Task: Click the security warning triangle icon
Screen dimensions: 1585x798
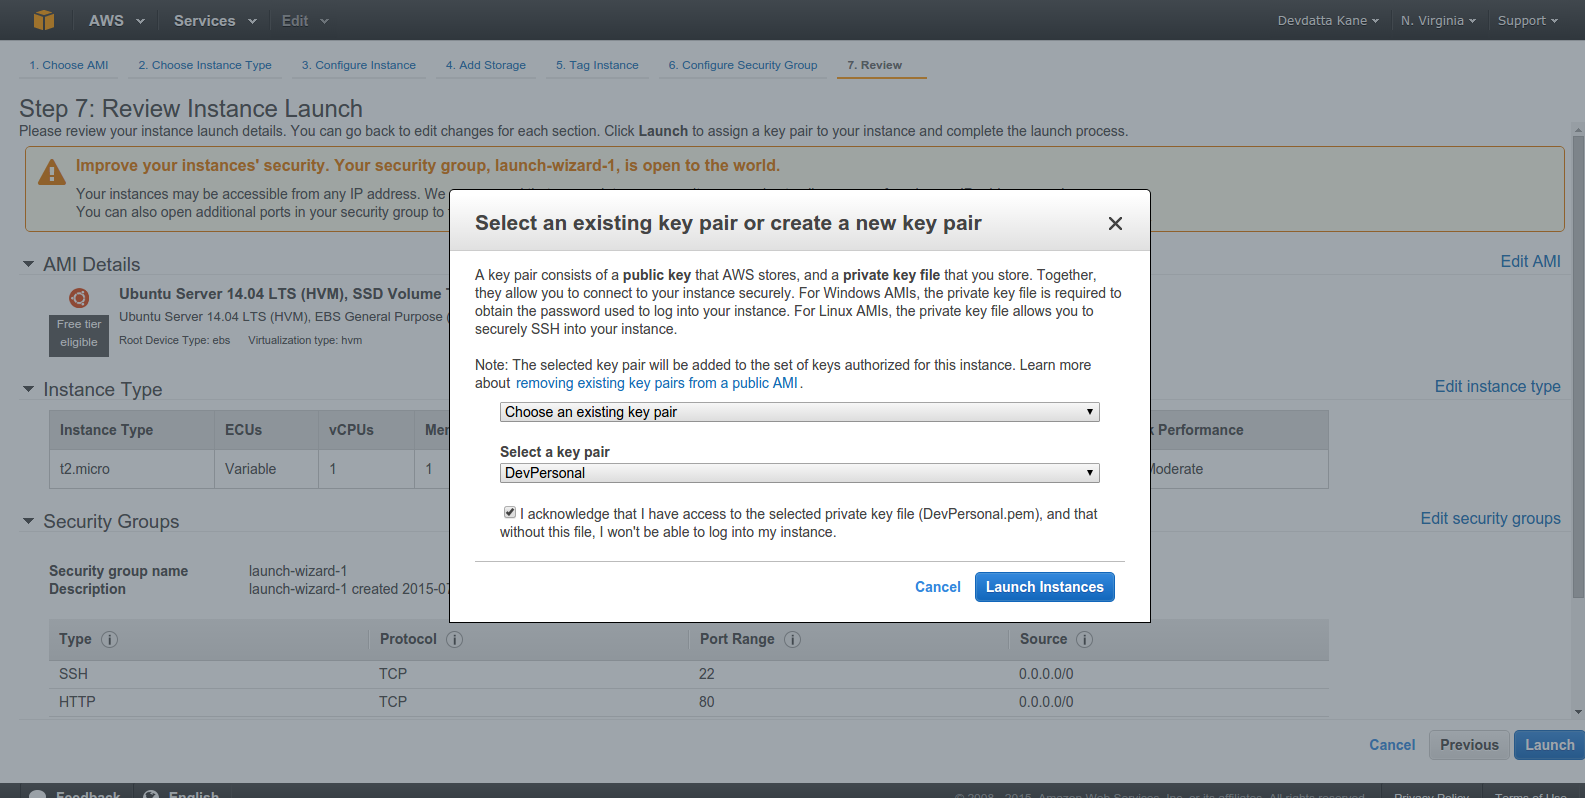Action: click(52, 172)
